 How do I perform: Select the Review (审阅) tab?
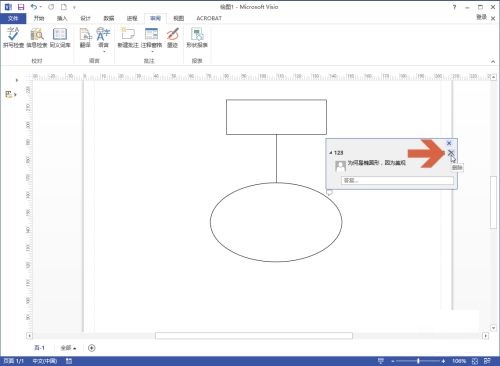click(155, 18)
